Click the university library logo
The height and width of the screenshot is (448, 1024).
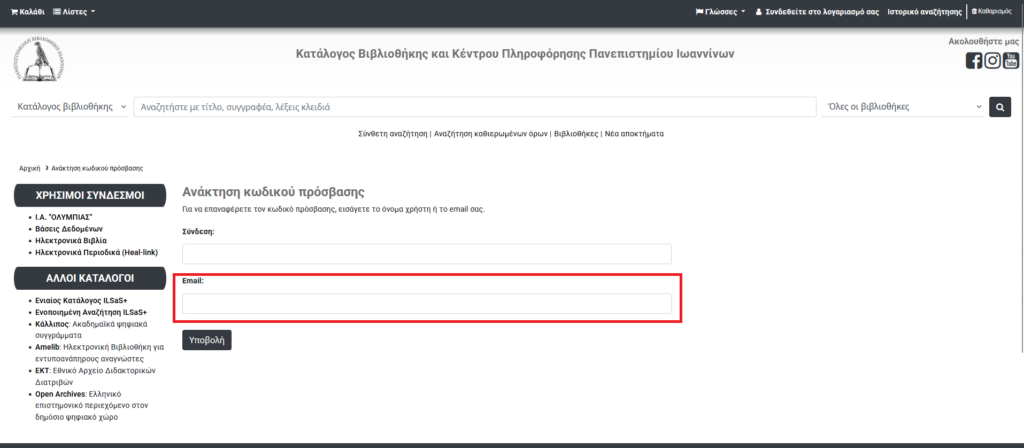coord(39,59)
